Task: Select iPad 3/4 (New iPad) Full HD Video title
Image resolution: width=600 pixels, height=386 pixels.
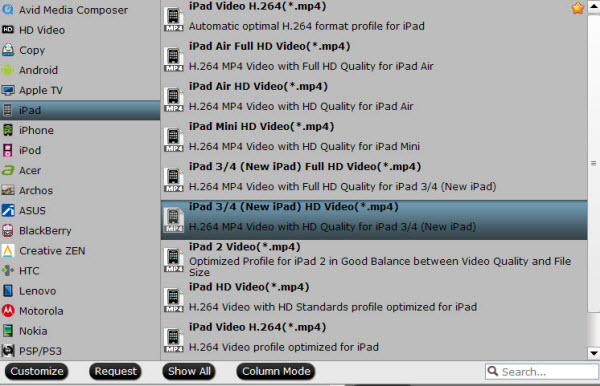Action: click(305, 167)
